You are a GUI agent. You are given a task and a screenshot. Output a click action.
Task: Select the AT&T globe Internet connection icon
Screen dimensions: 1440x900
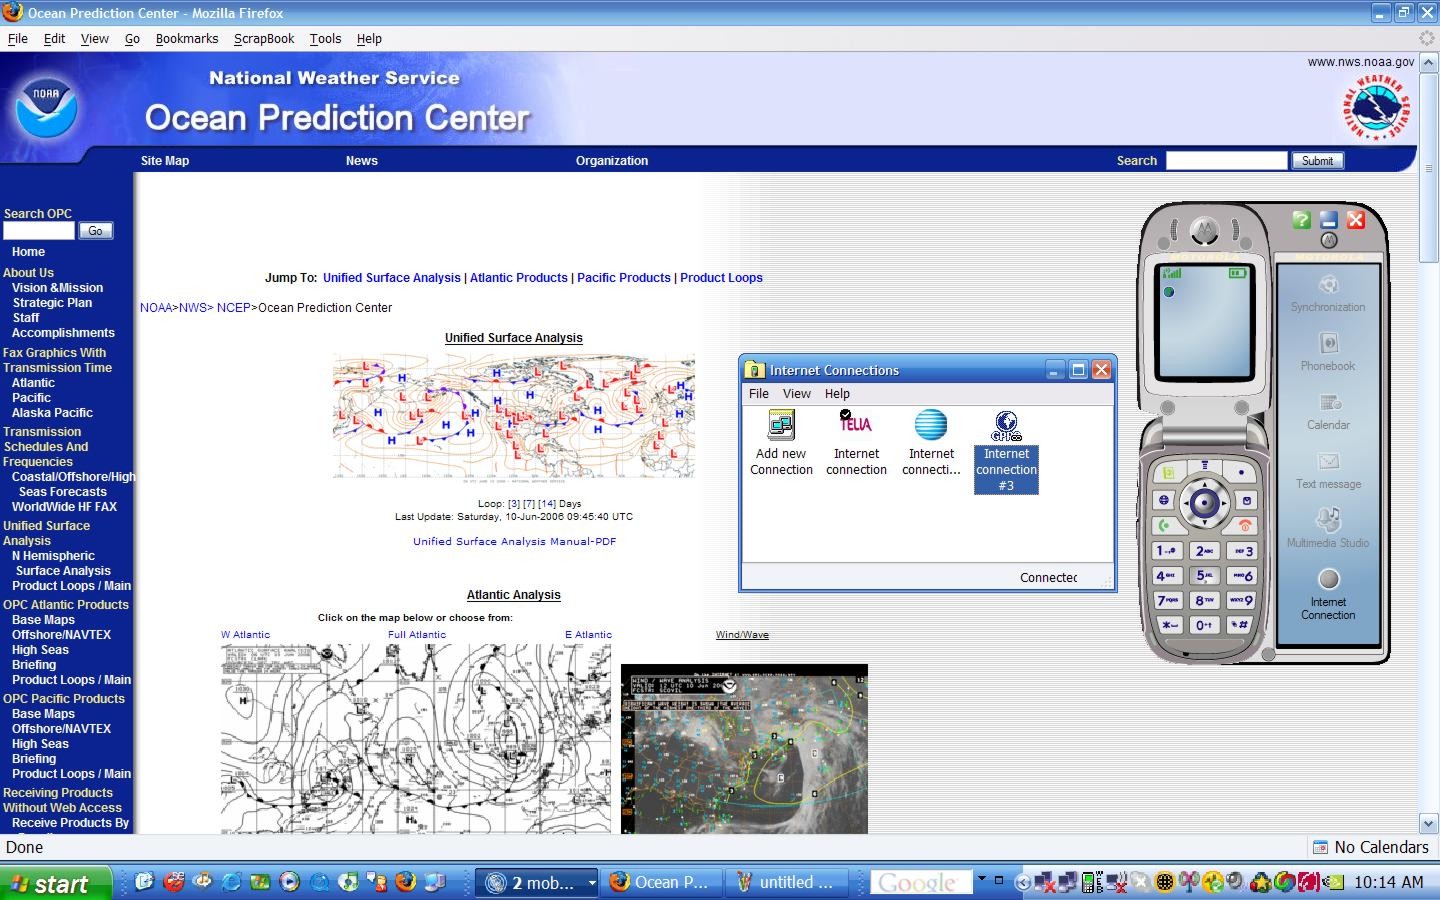[x=931, y=444]
